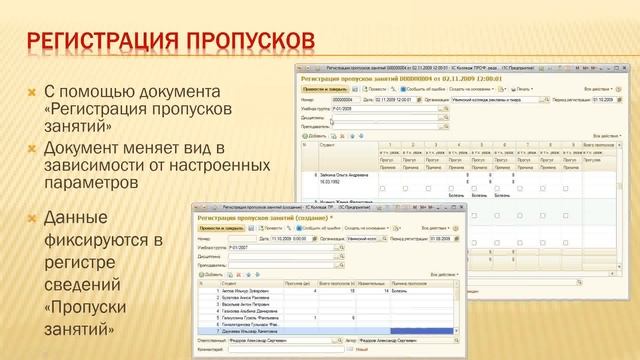The height and width of the screenshot is (360, 640).
Task: Tick lesson 4 checkbox for Зайкина Ольга Андреевна
Action: coord(451,189)
